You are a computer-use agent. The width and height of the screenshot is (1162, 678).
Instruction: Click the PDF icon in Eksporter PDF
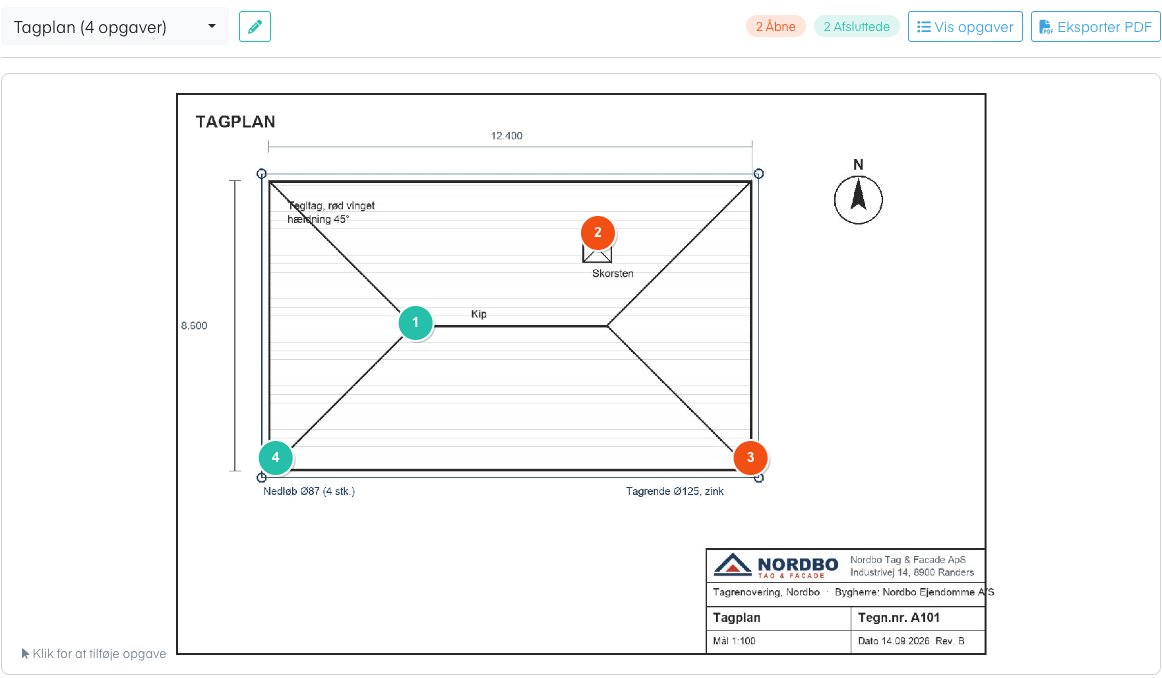(x=1046, y=27)
